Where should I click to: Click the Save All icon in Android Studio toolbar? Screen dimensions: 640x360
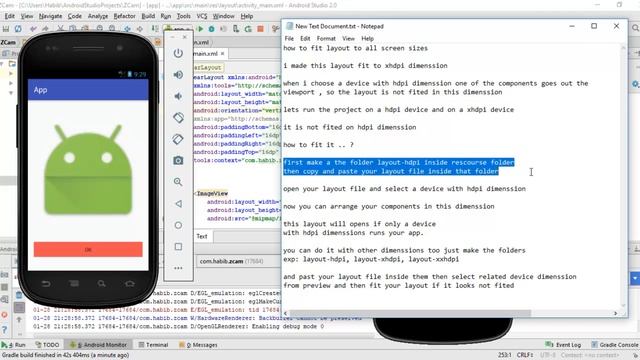coord(6,29)
